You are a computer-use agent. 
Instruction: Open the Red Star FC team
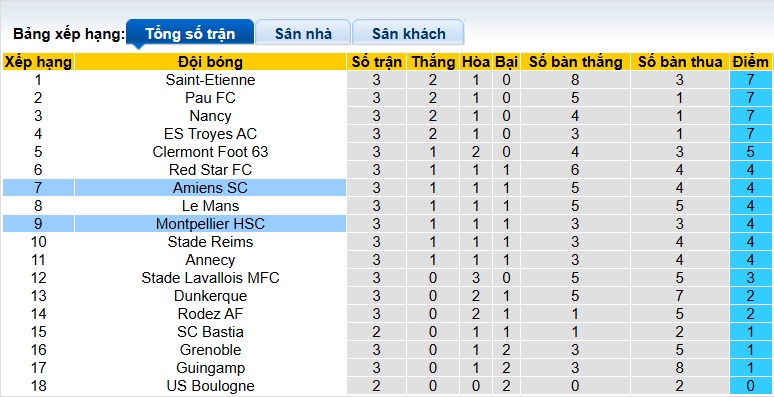click(210, 170)
